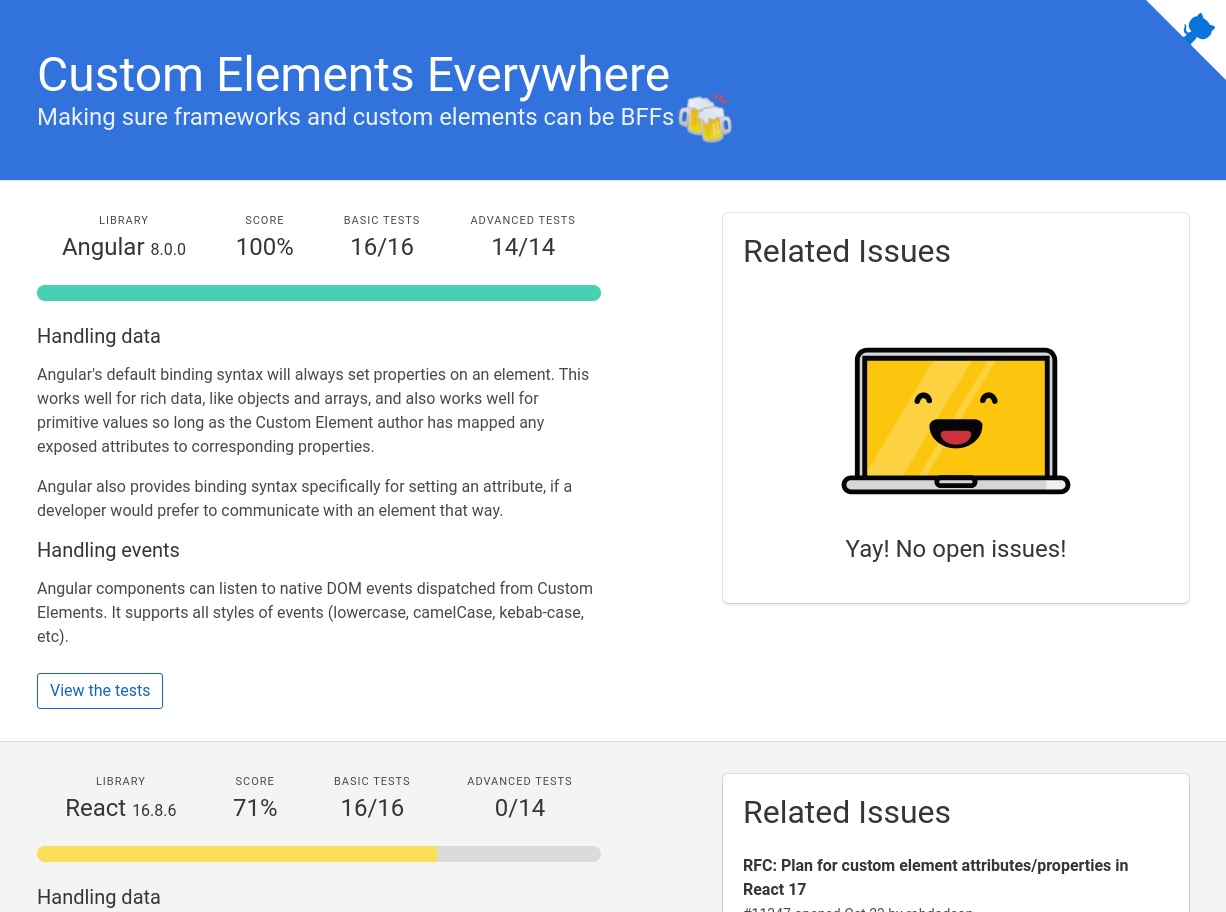The height and width of the screenshot is (912, 1226).
Task: Click Angular's 16/16 basic tests value
Action: click(382, 247)
